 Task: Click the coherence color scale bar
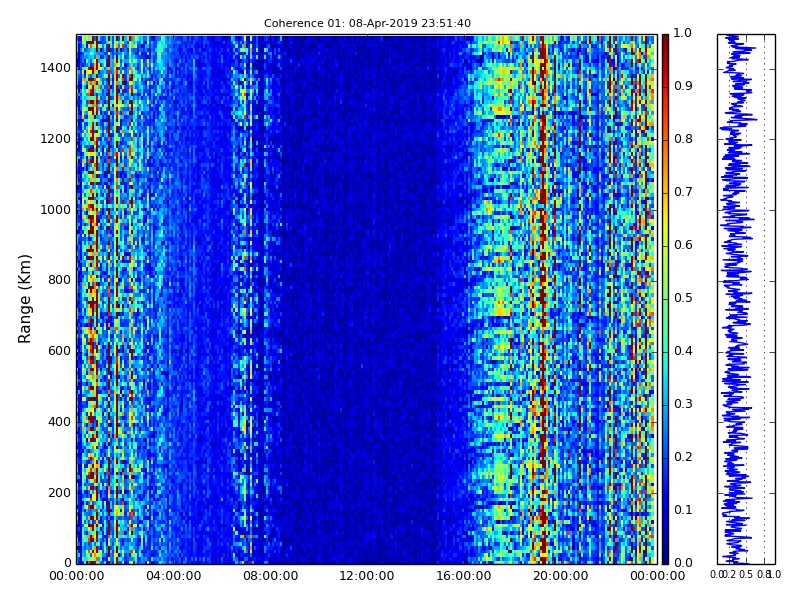click(x=665, y=299)
